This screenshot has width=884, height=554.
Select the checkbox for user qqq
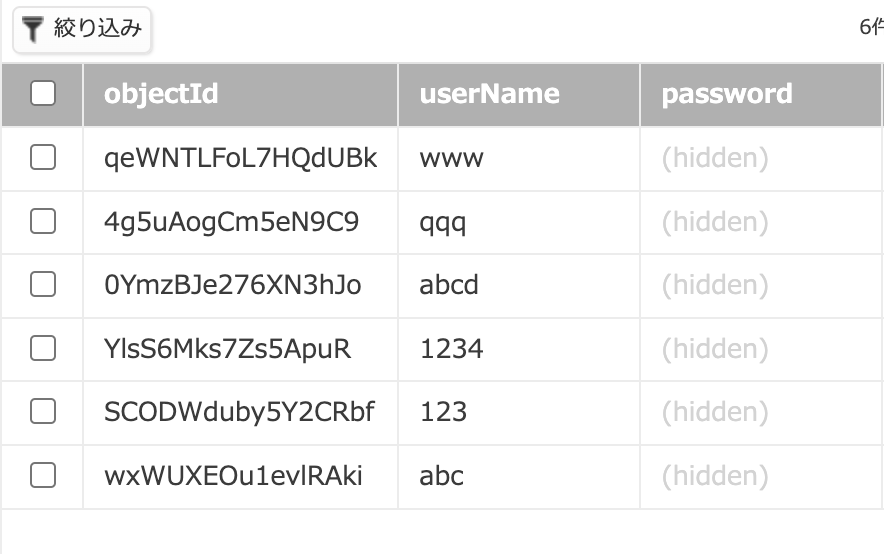click(43, 222)
